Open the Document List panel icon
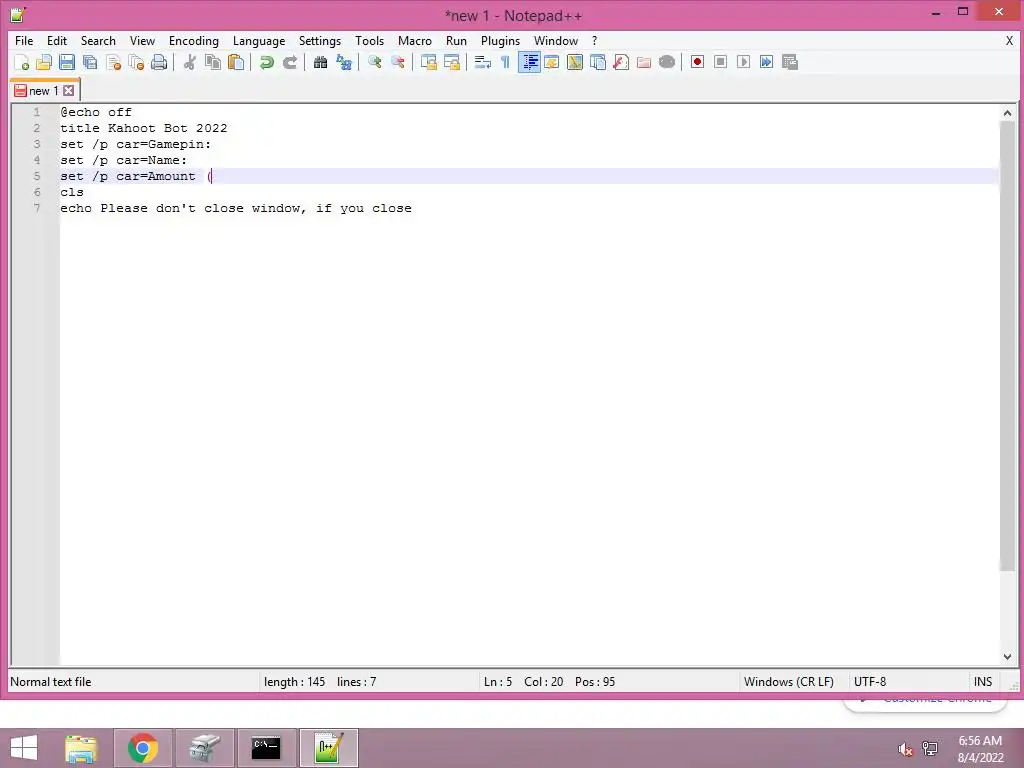 (x=598, y=62)
